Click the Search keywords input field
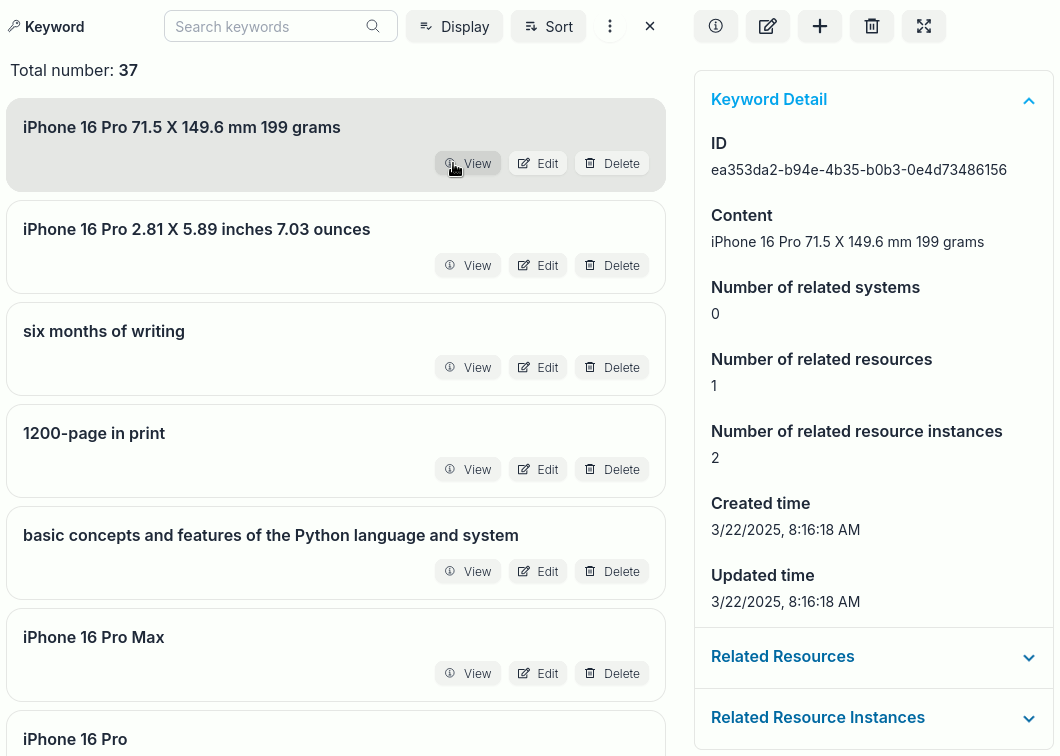 click(x=281, y=26)
